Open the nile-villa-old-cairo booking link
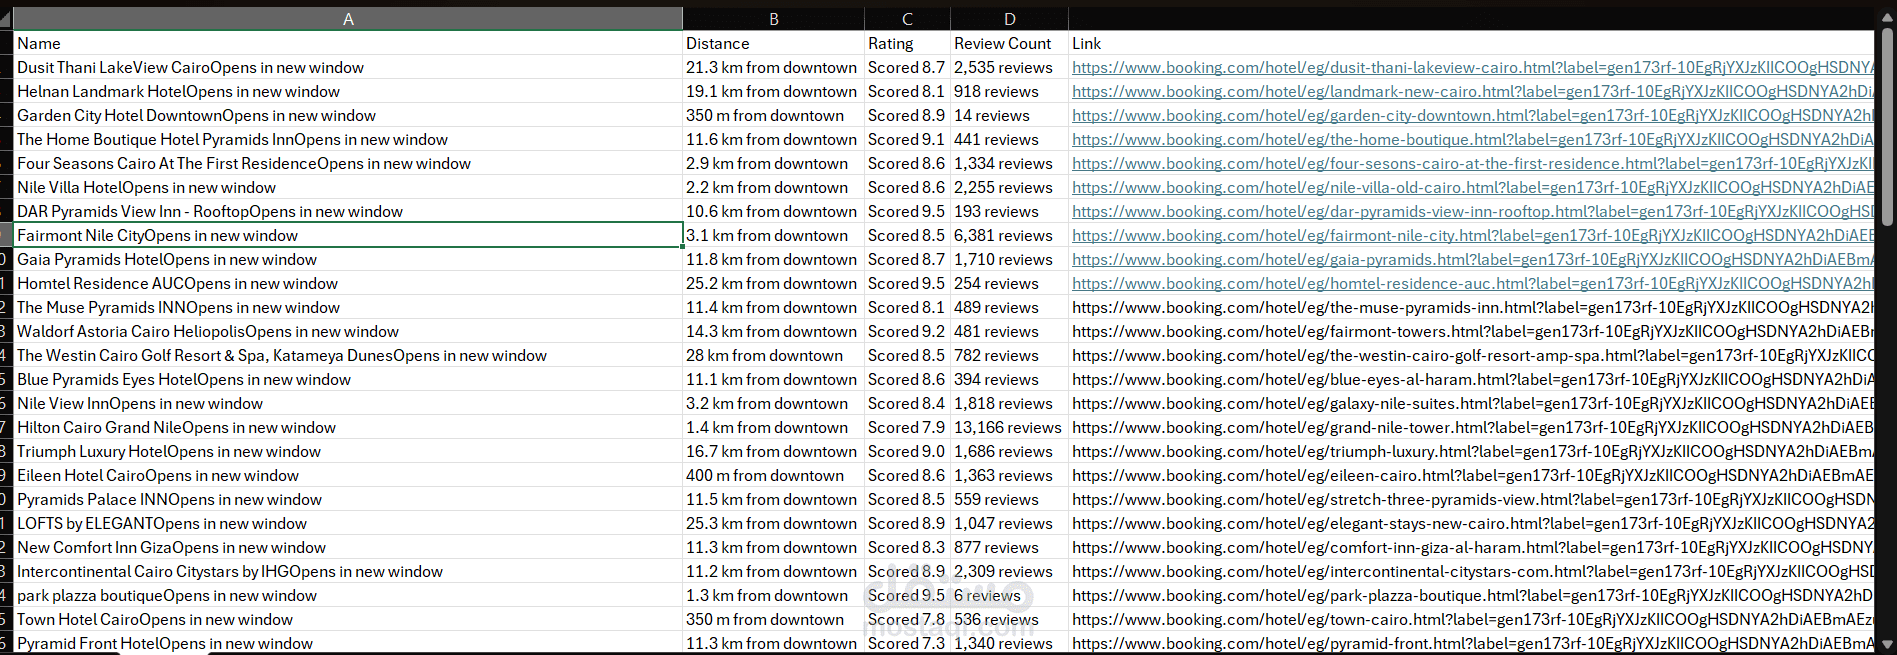Screen dimensions: 1897x655 (1472, 188)
